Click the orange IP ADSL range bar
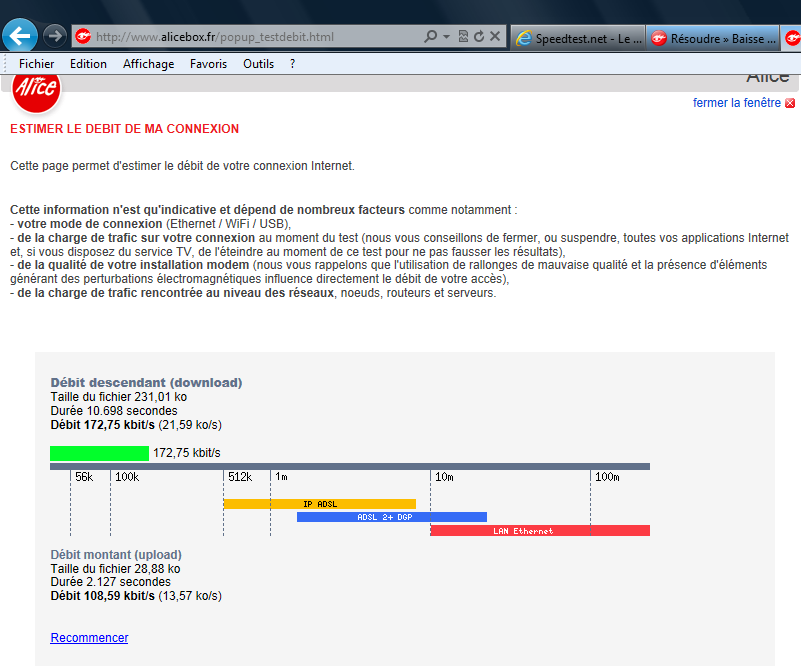801x667 pixels. coord(320,504)
